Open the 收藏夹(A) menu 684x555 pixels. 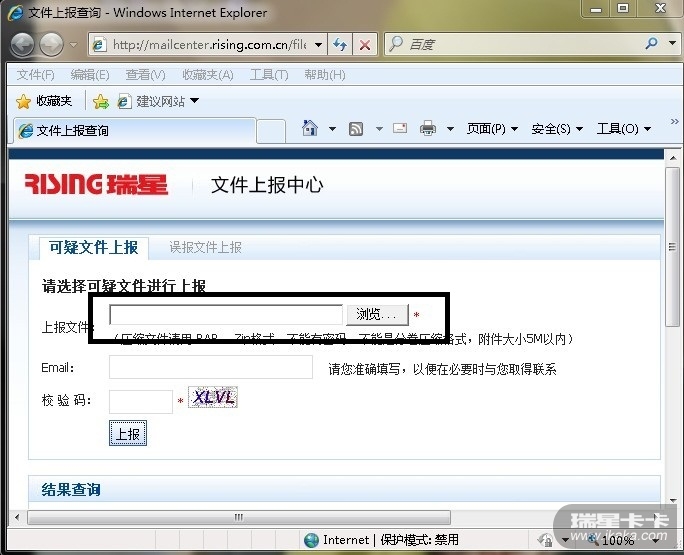pos(208,75)
